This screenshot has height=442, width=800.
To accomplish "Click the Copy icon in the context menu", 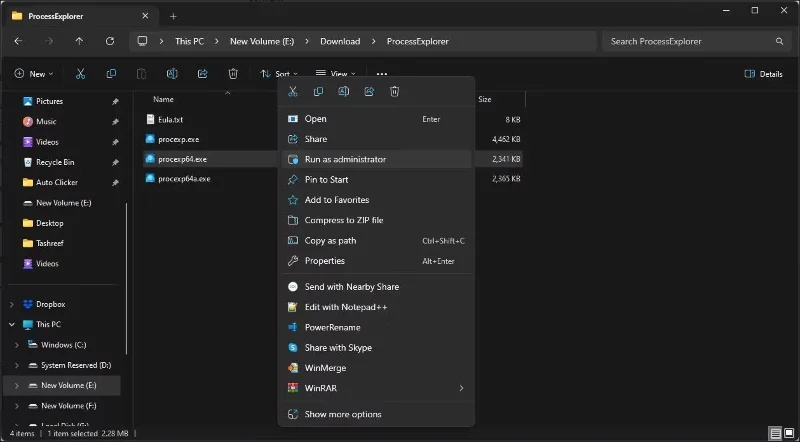I will [x=318, y=92].
